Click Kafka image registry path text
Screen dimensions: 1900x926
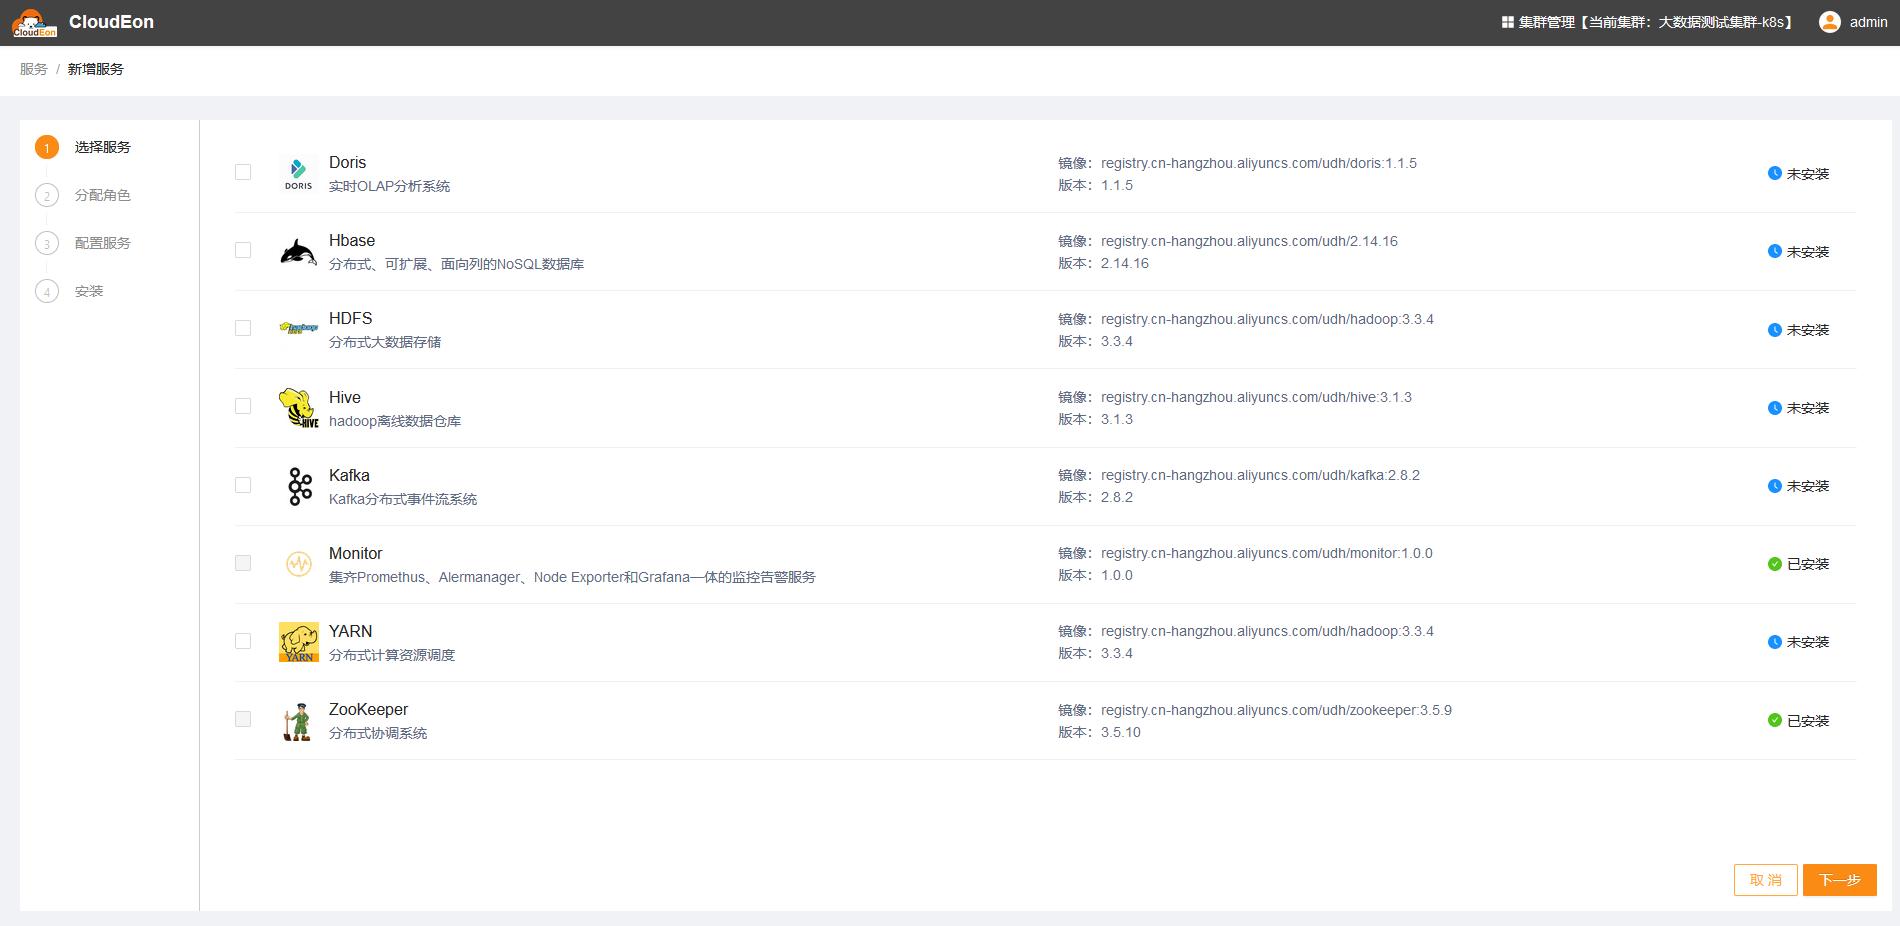coord(1260,475)
